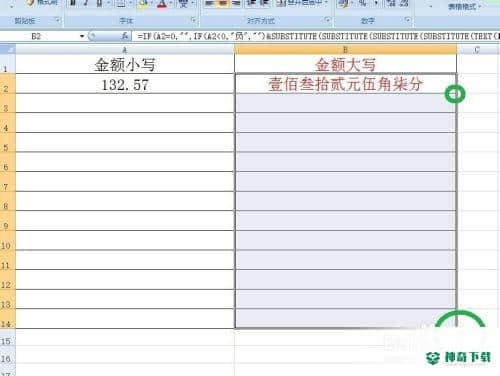Screen dimensions: 500x376
Task: Click the comma style icon
Action: pos(376,3)
